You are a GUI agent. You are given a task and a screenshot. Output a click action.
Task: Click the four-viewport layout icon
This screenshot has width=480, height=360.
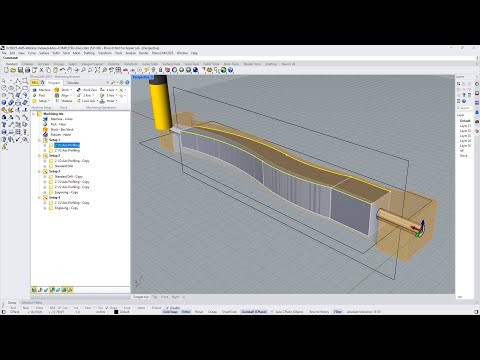[x=118, y=70]
